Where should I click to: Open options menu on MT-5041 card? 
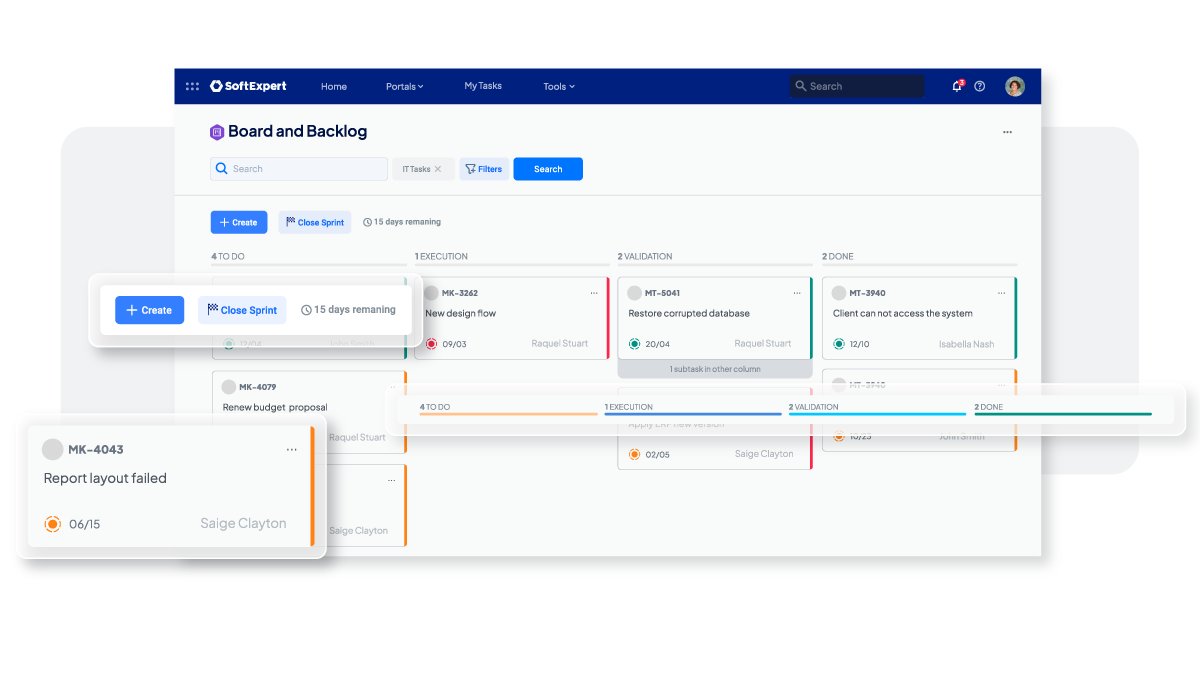pyautogui.click(x=797, y=293)
